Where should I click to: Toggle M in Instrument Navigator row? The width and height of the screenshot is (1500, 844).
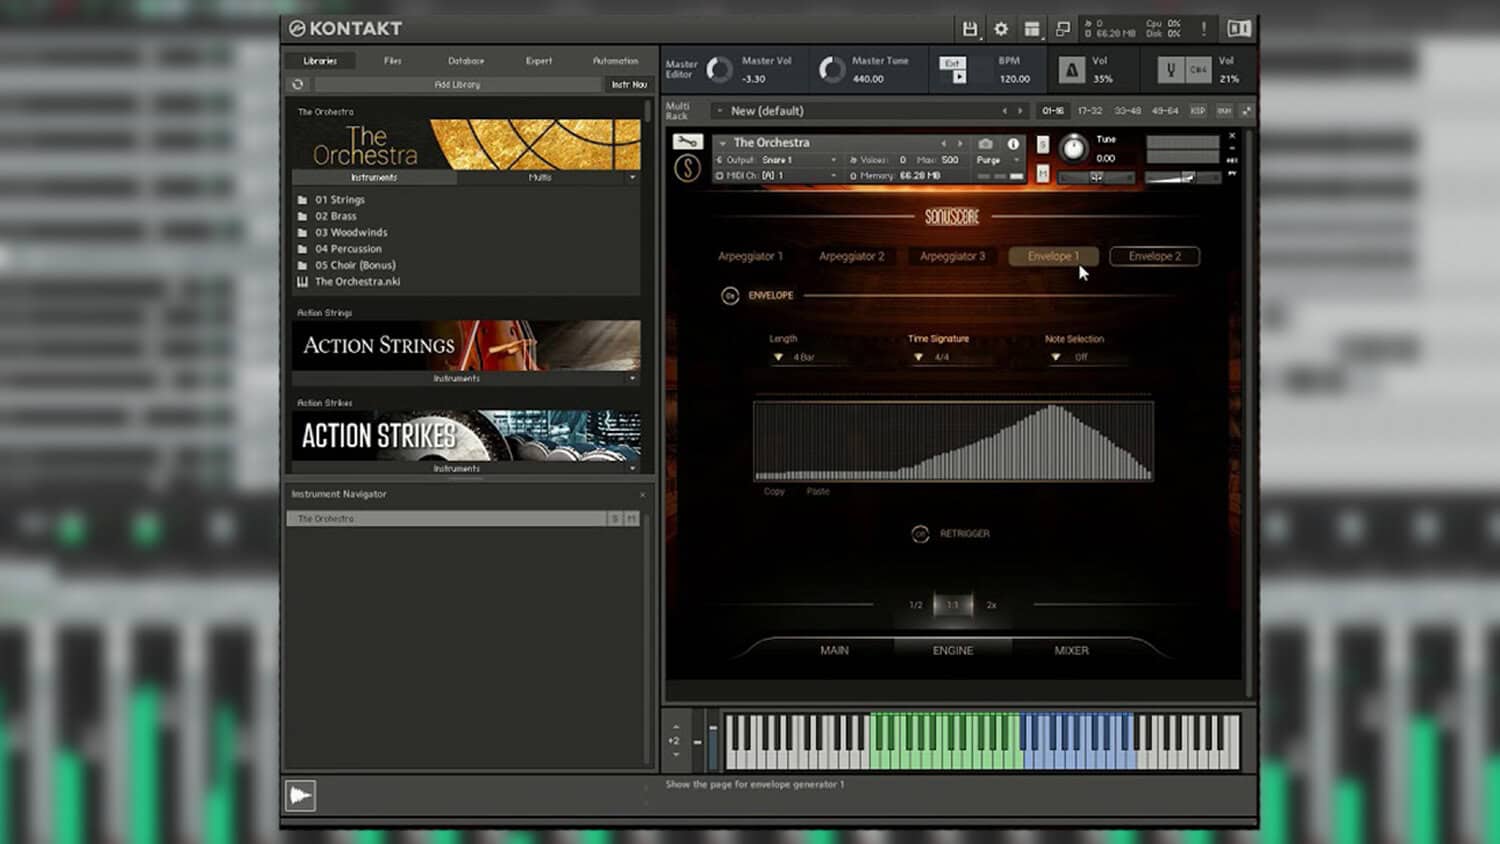pyautogui.click(x=631, y=519)
